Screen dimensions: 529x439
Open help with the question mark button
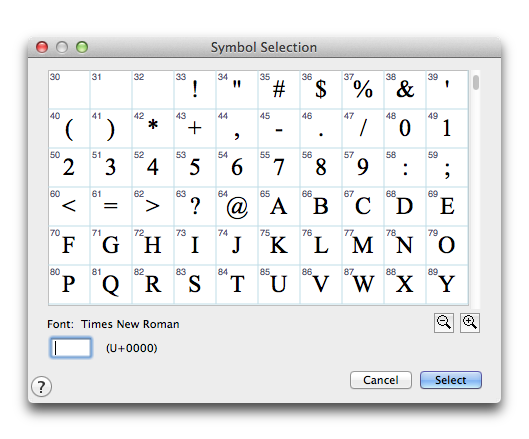coord(41,387)
